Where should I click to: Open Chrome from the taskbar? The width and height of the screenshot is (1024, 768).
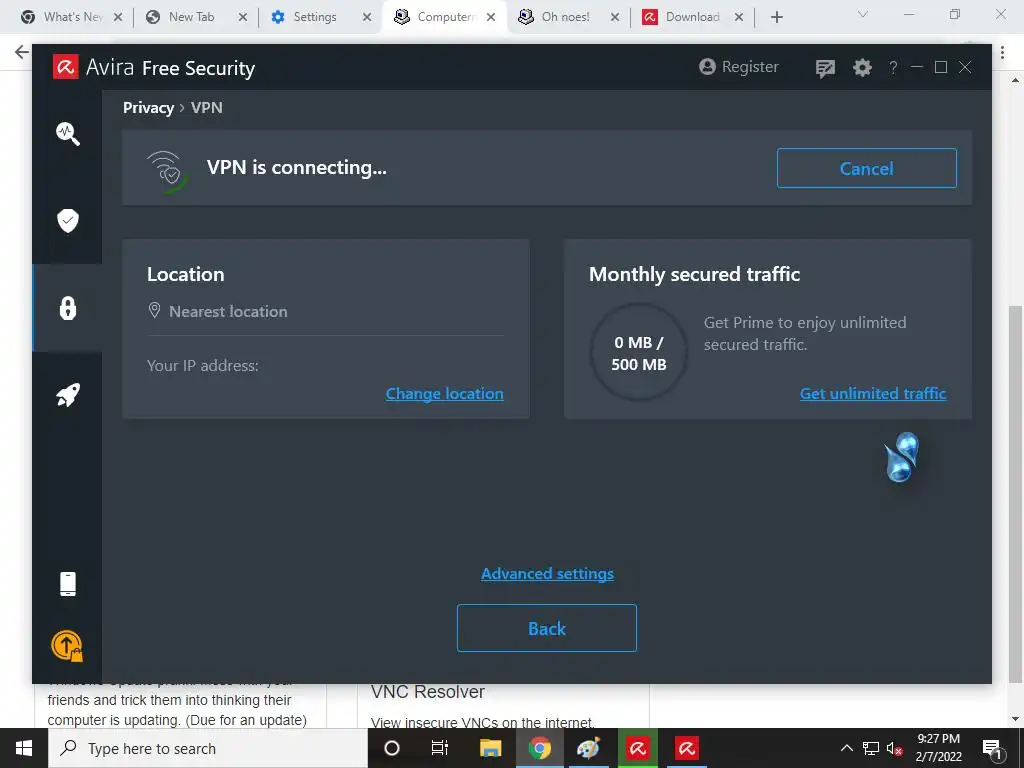coord(539,748)
